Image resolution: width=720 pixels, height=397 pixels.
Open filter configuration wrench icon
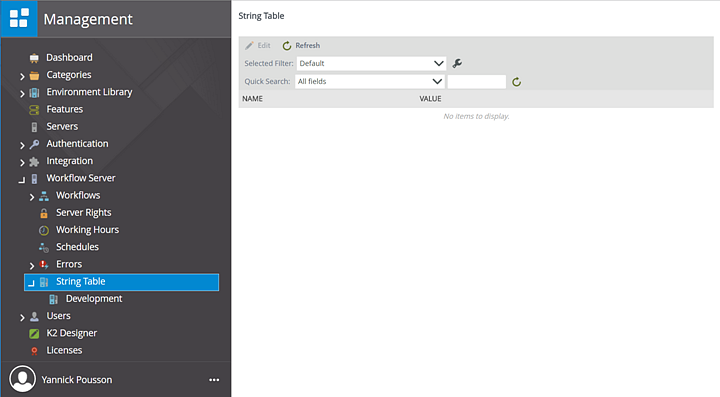click(x=457, y=63)
